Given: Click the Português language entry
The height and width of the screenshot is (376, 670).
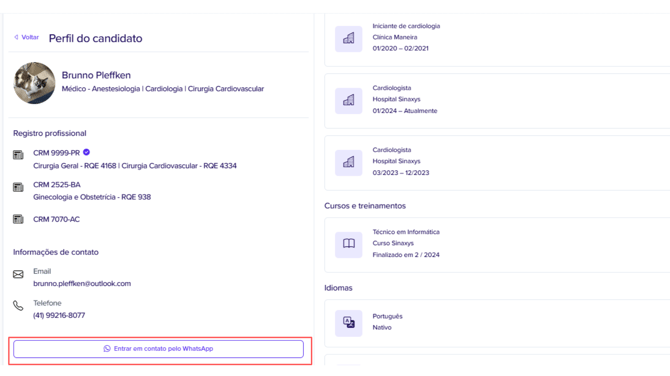Looking at the screenshot, I should (388, 317).
